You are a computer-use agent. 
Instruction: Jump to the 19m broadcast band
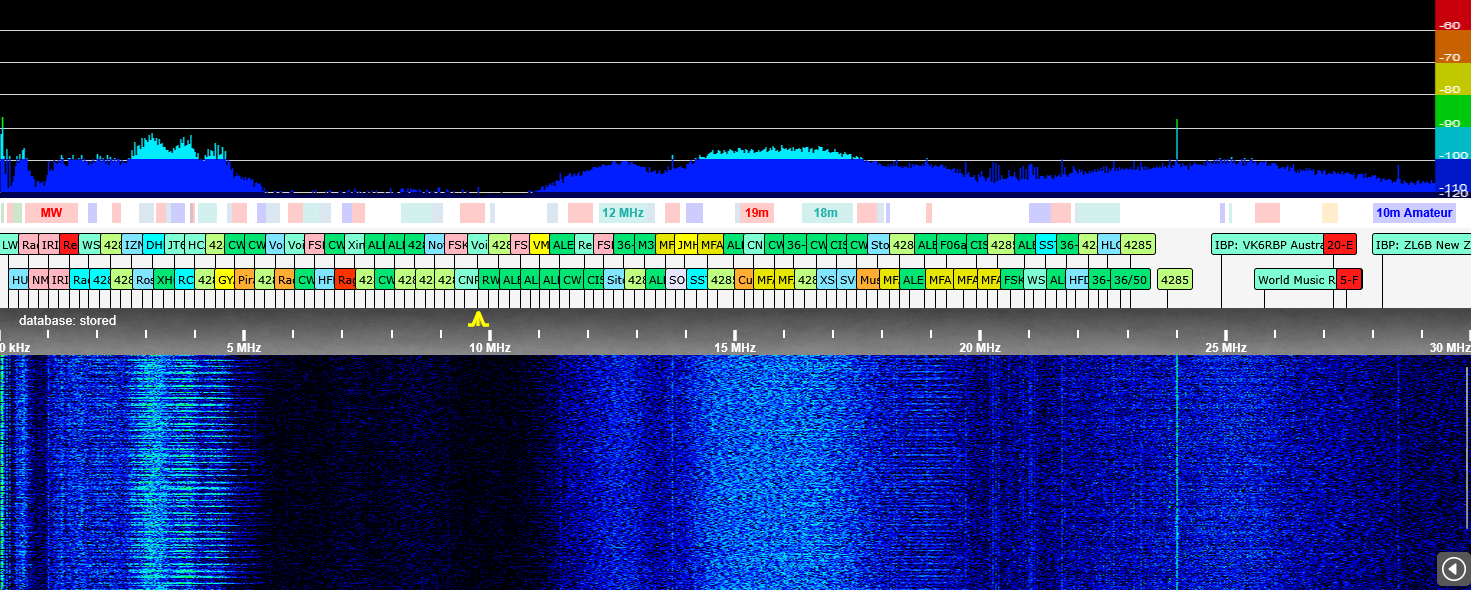(756, 213)
